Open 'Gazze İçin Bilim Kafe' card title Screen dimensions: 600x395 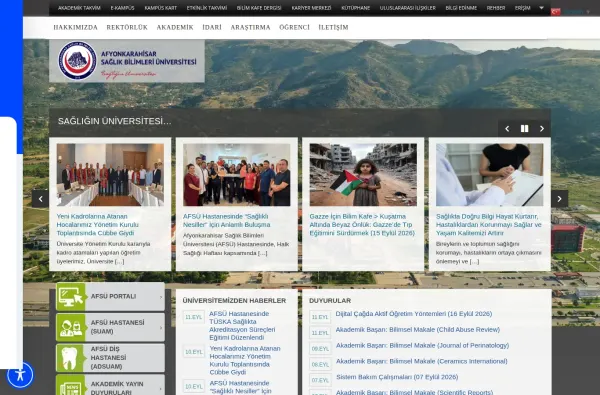tap(362, 225)
